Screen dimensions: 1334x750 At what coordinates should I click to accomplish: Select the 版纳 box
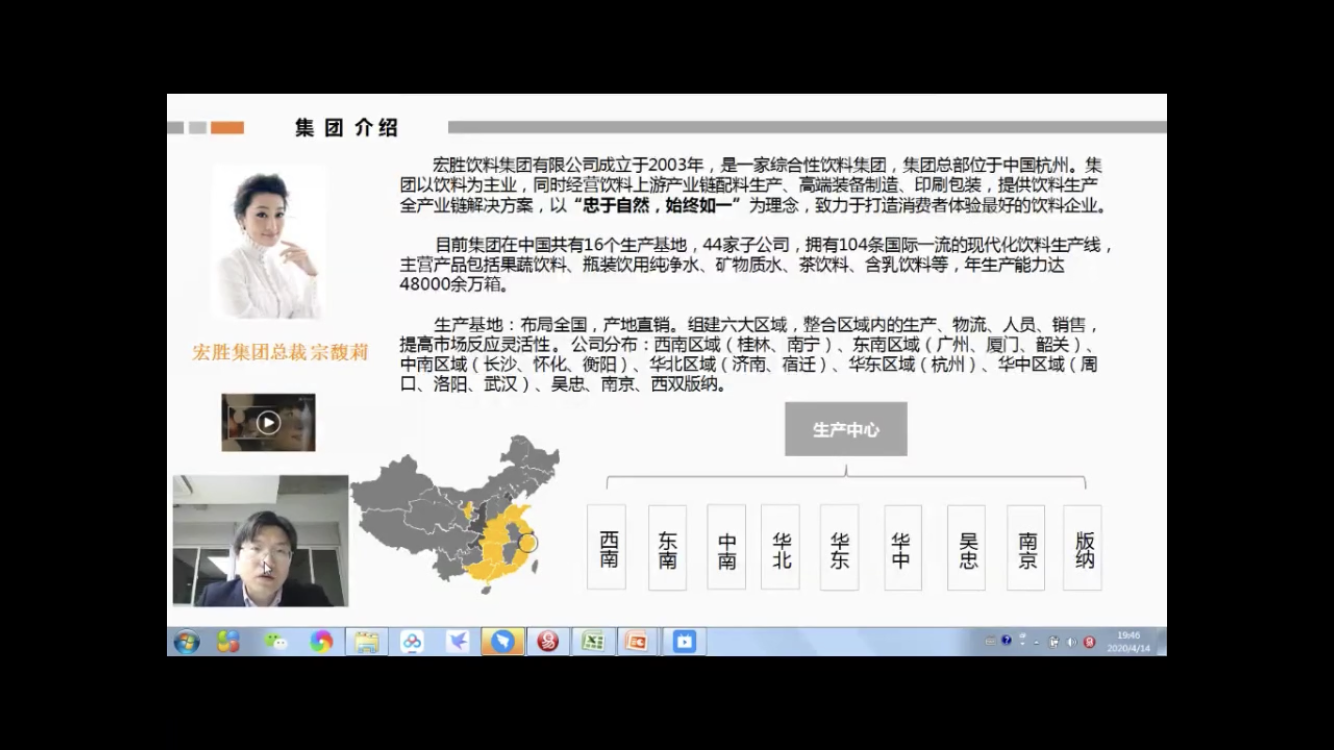coord(1083,547)
